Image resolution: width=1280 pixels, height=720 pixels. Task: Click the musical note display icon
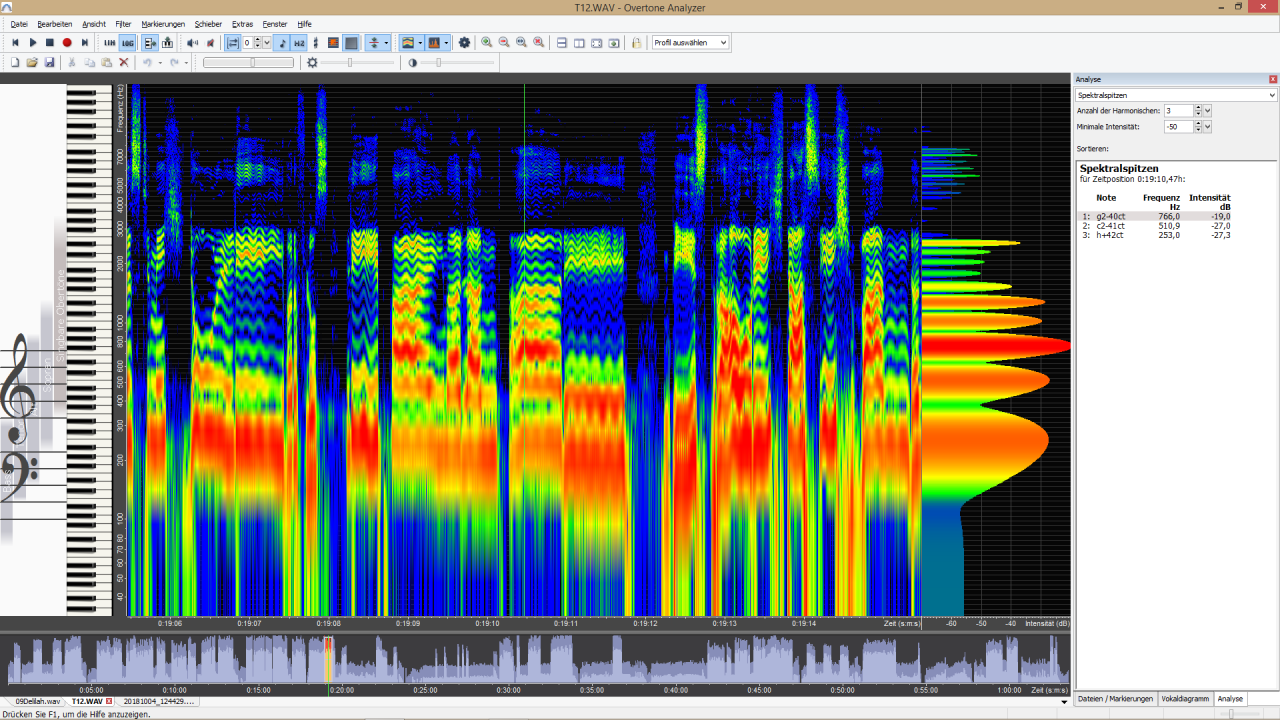point(282,43)
